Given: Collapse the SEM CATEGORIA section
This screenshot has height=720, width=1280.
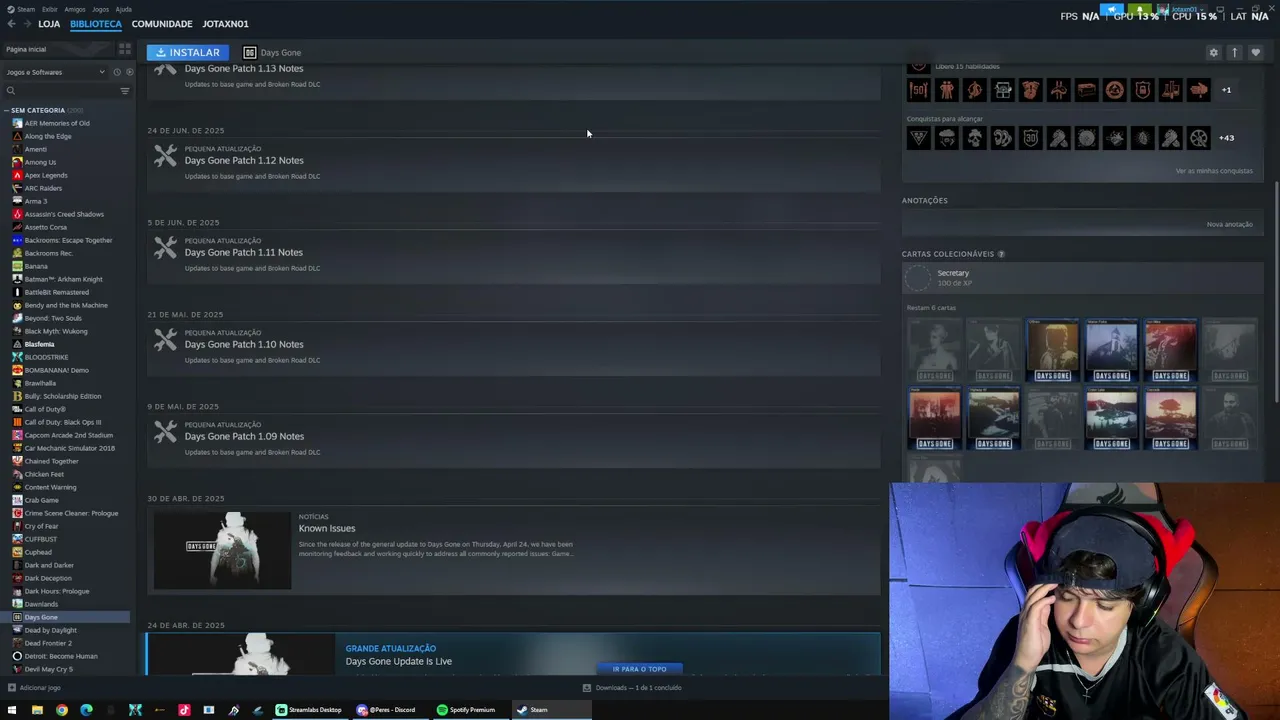Looking at the screenshot, I should (x=7, y=110).
